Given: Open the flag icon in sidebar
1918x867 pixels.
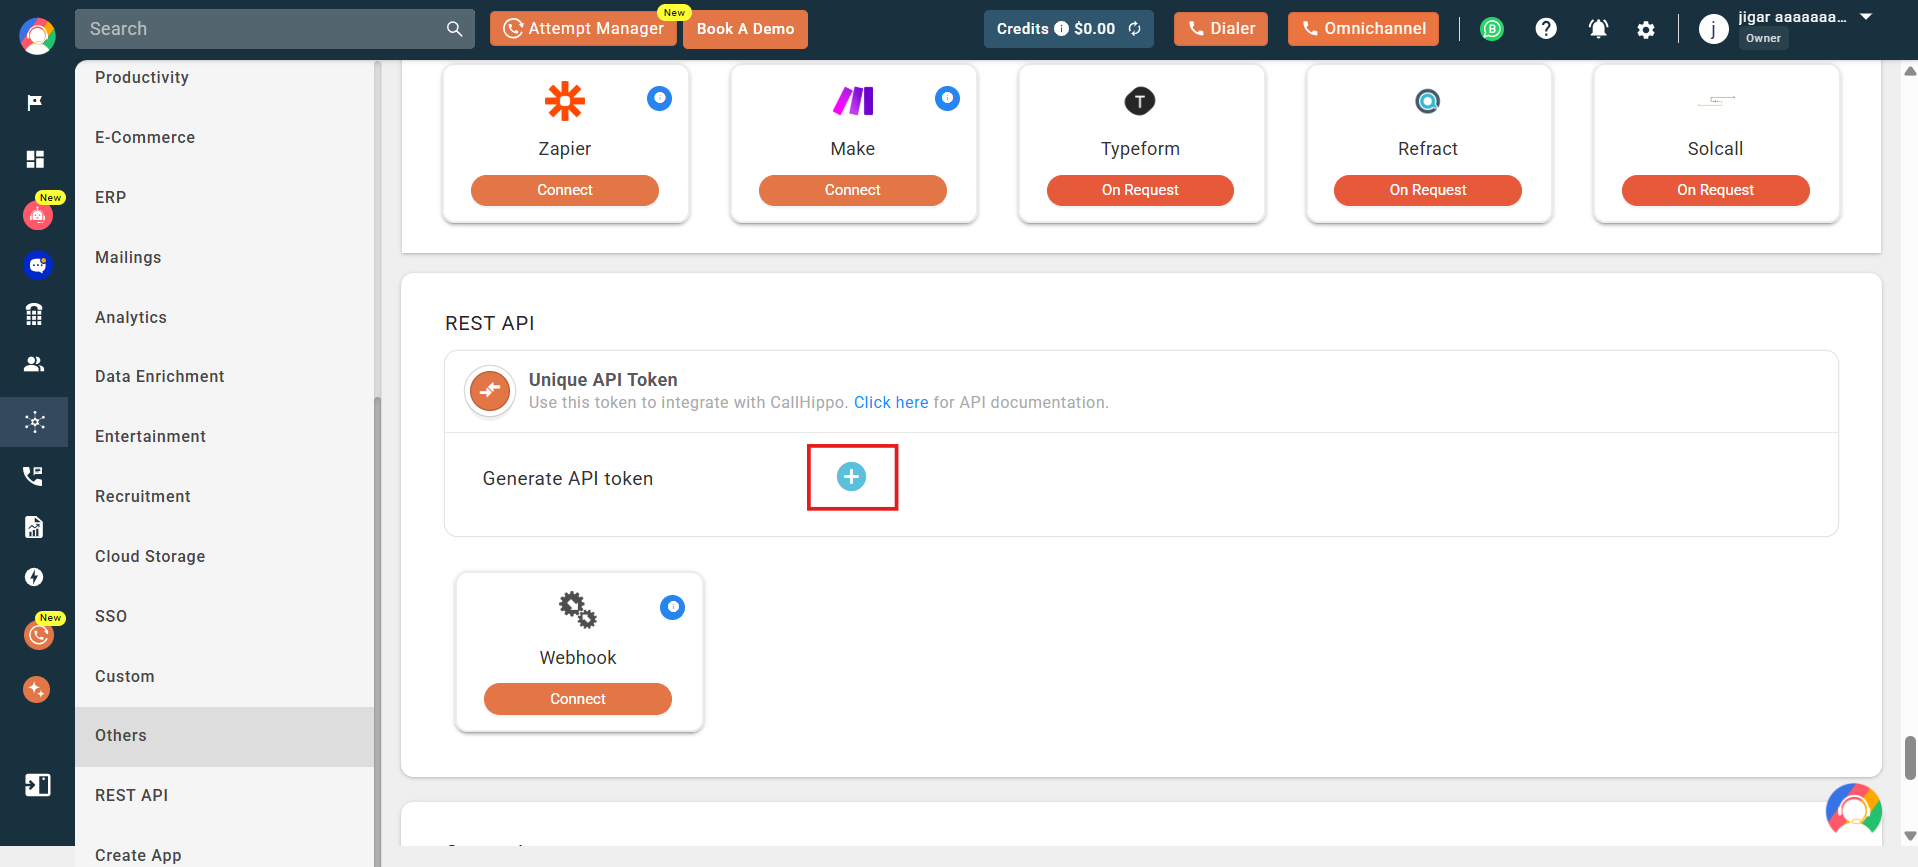Looking at the screenshot, I should pos(35,102).
